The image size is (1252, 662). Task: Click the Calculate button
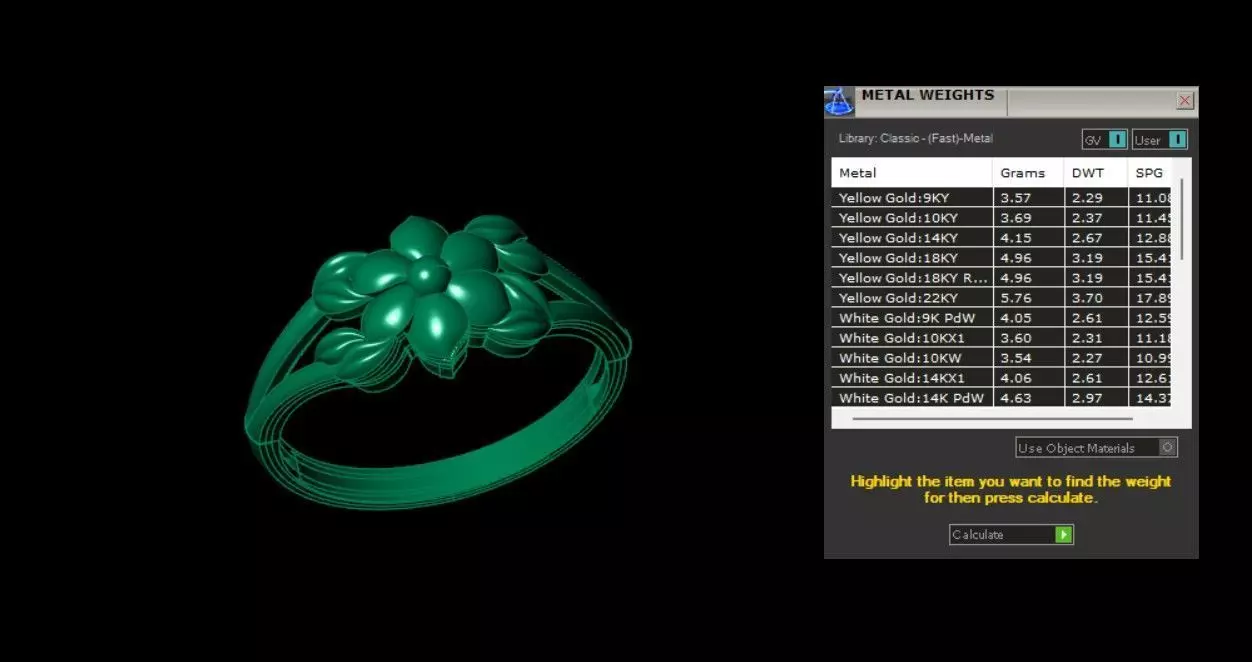coord(1011,535)
